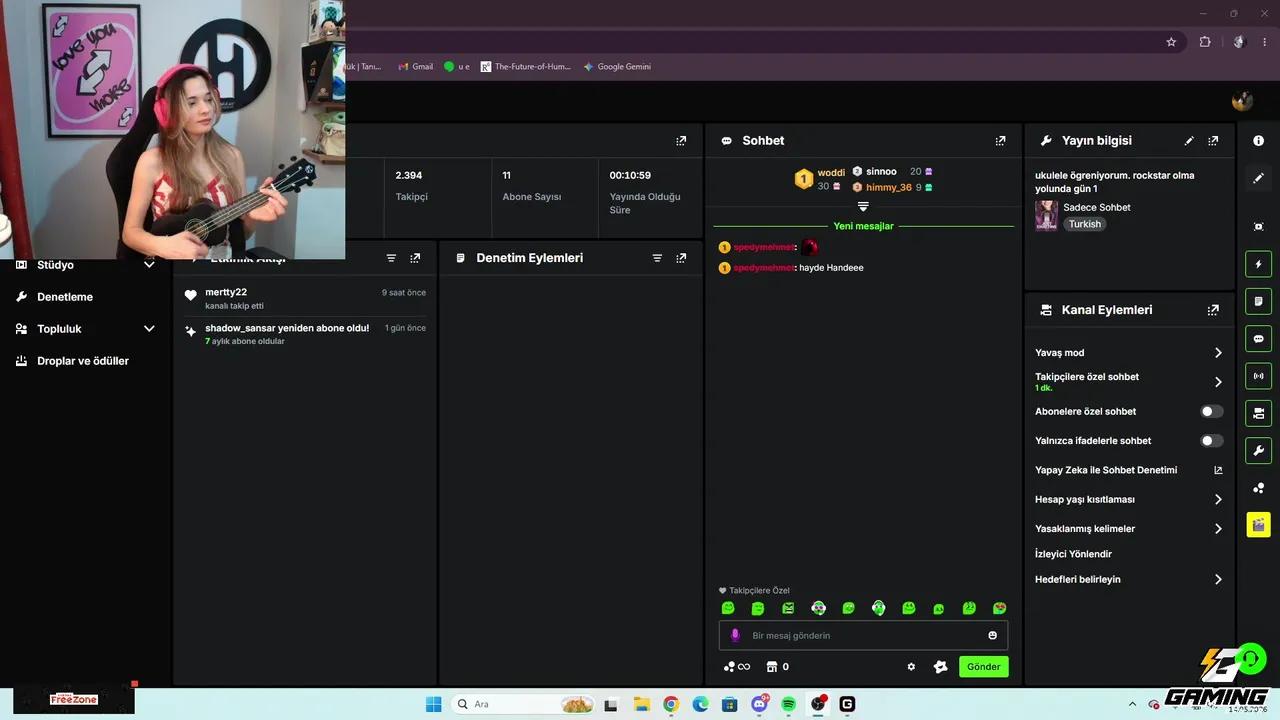Screen dimensions: 1280x720
Task: Open the chat bubble icon in right sidebar
Action: point(1258,338)
